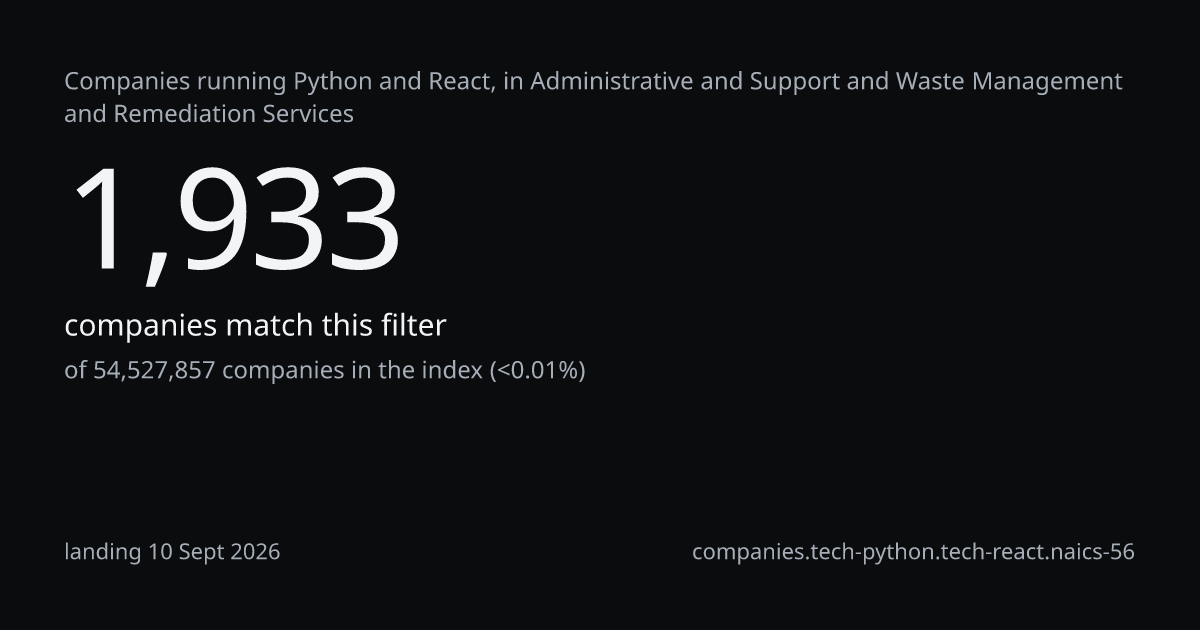
Task: Click the large 1,933 count number
Action: click(234, 222)
